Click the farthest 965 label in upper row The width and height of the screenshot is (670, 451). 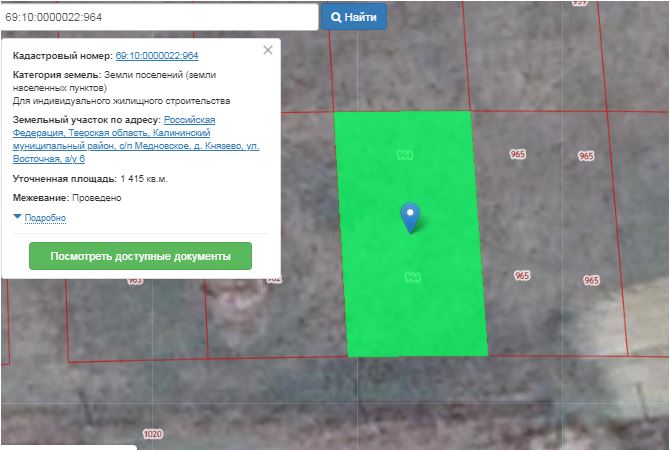[x=586, y=156]
